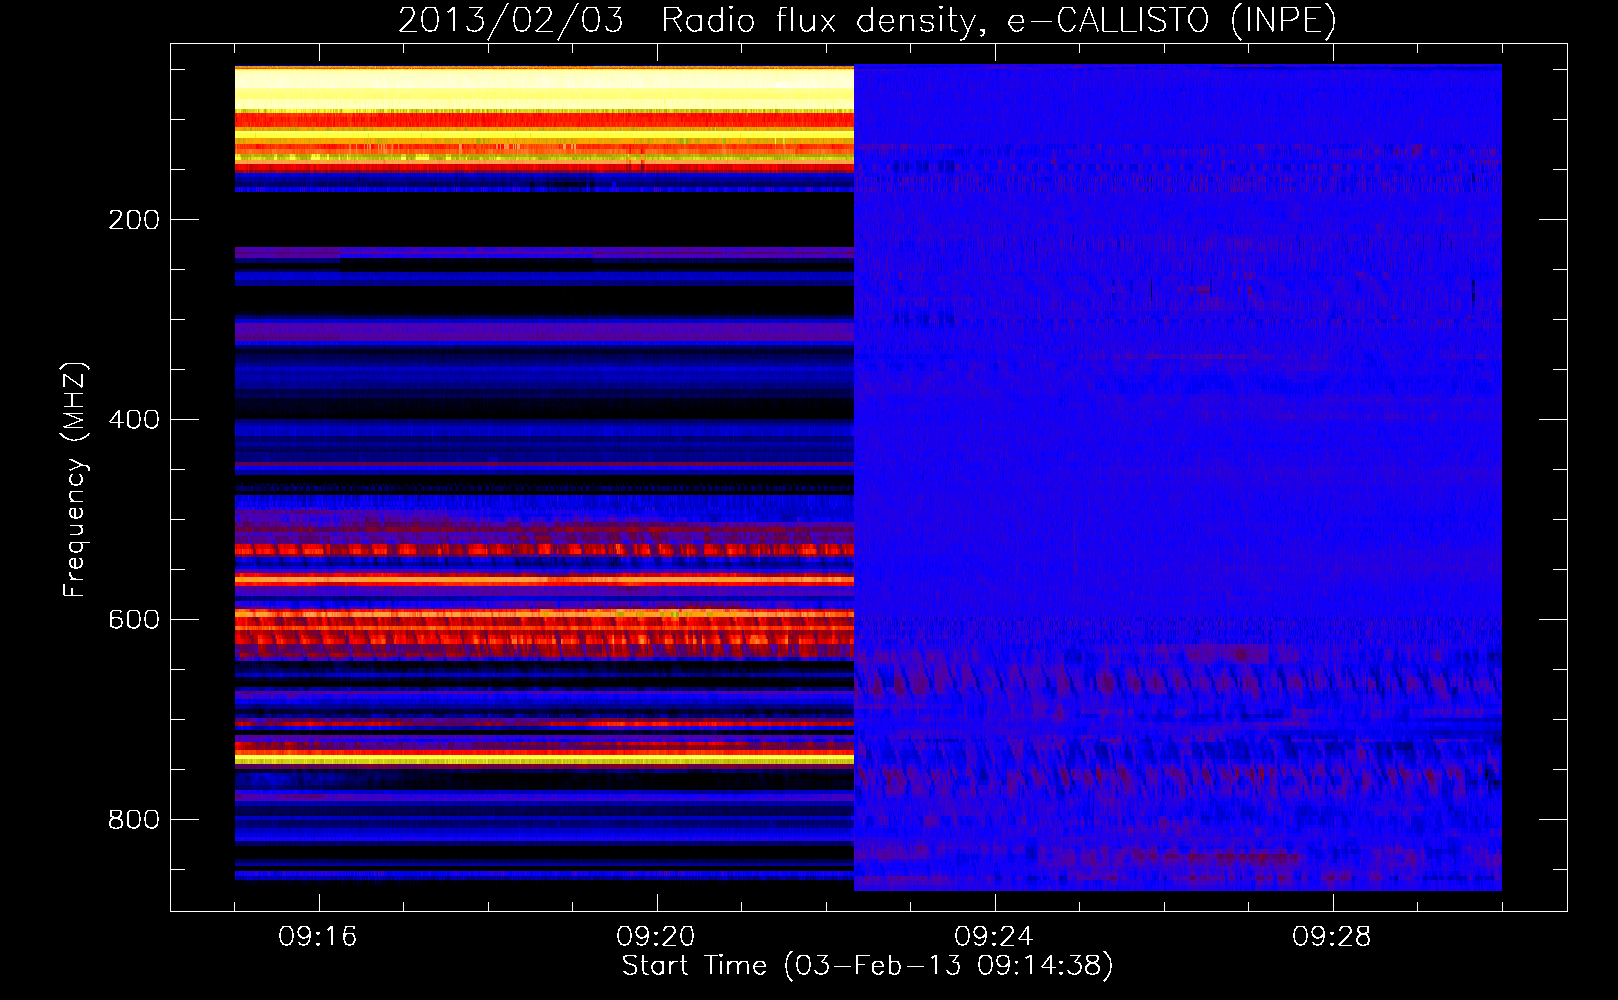
Task: Click the "Frequency (MHZ)" axis label
Action: (x=74, y=480)
